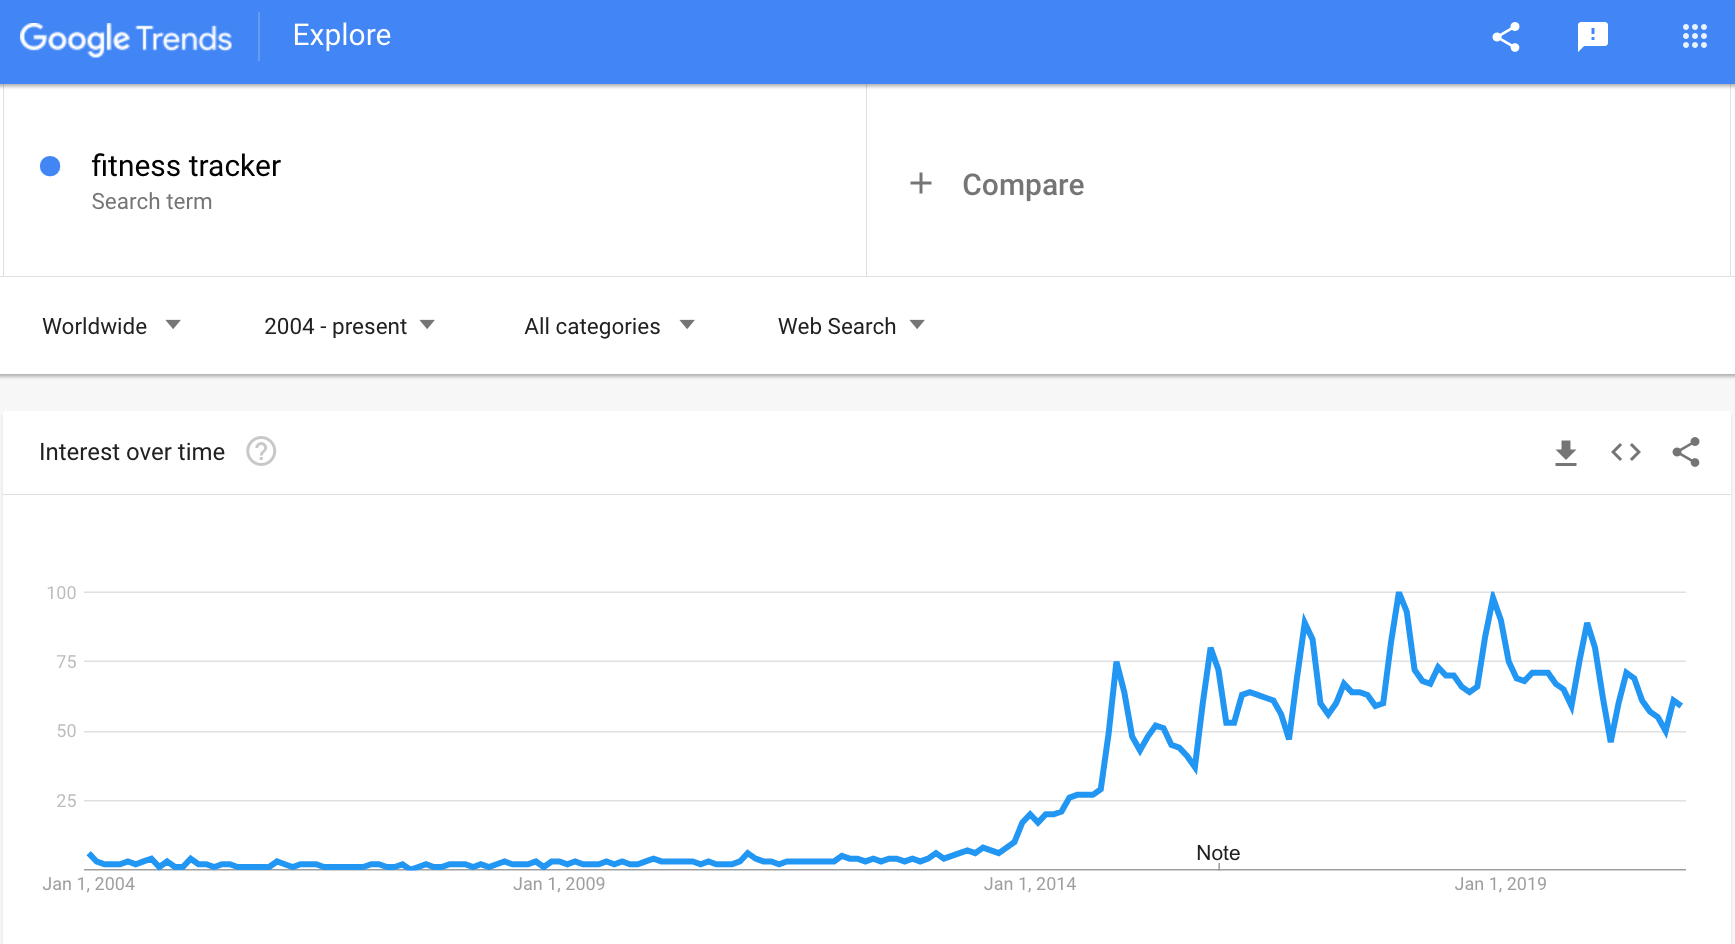Open the Google apps grid
Viewport: 1735px width, 944px height.
coord(1695,37)
